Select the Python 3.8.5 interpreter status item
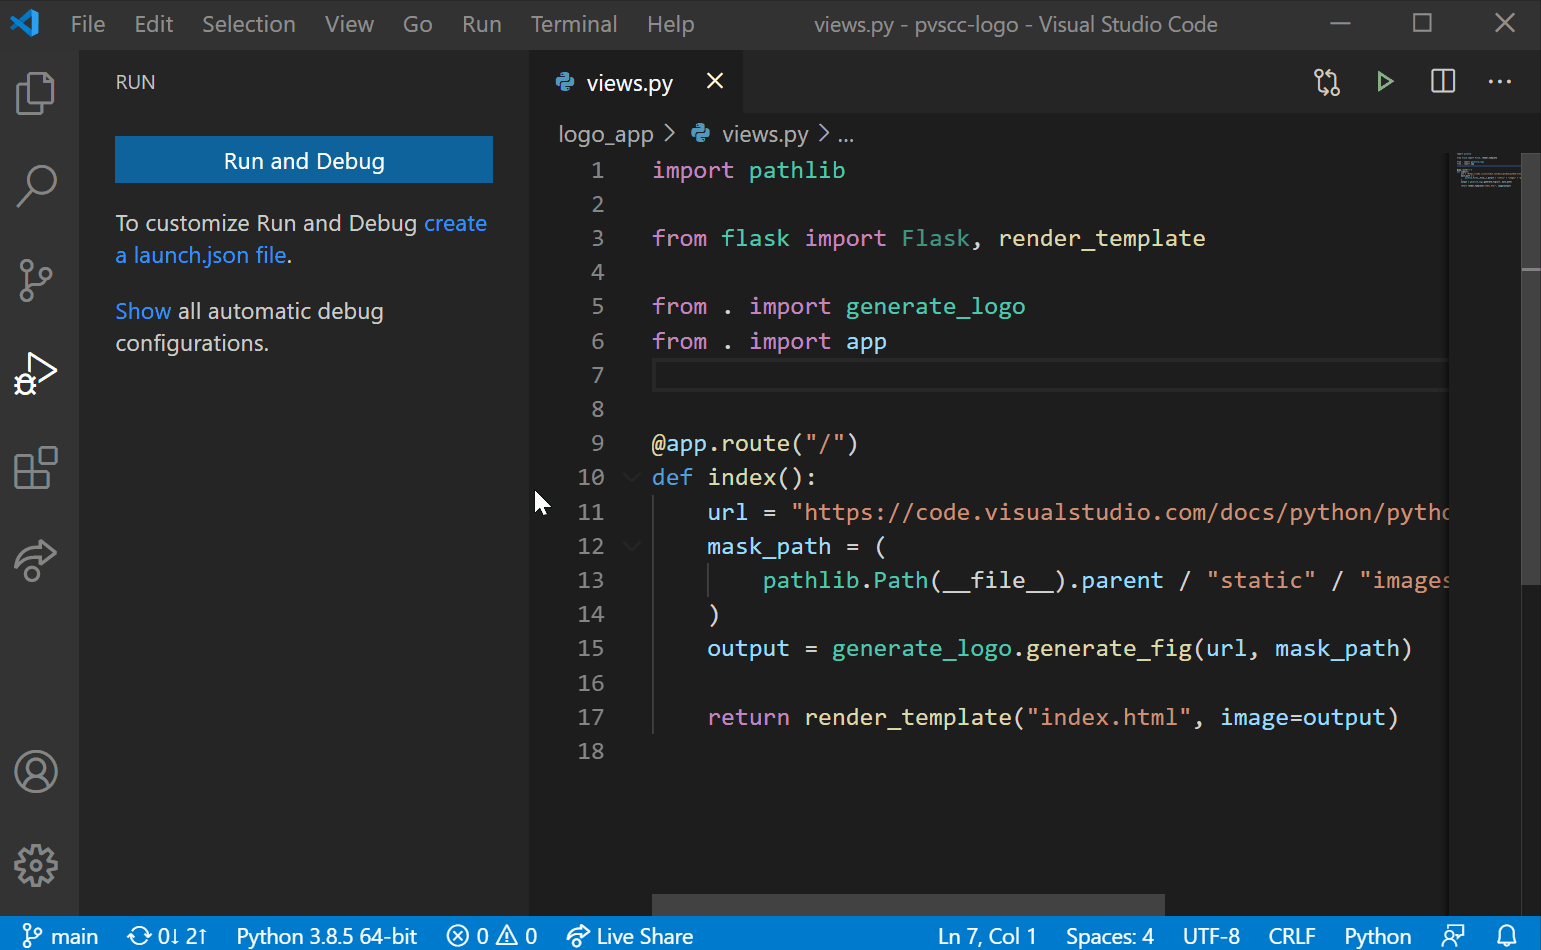The height and width of the screenshot is (950, 1541). click(326, 936)
